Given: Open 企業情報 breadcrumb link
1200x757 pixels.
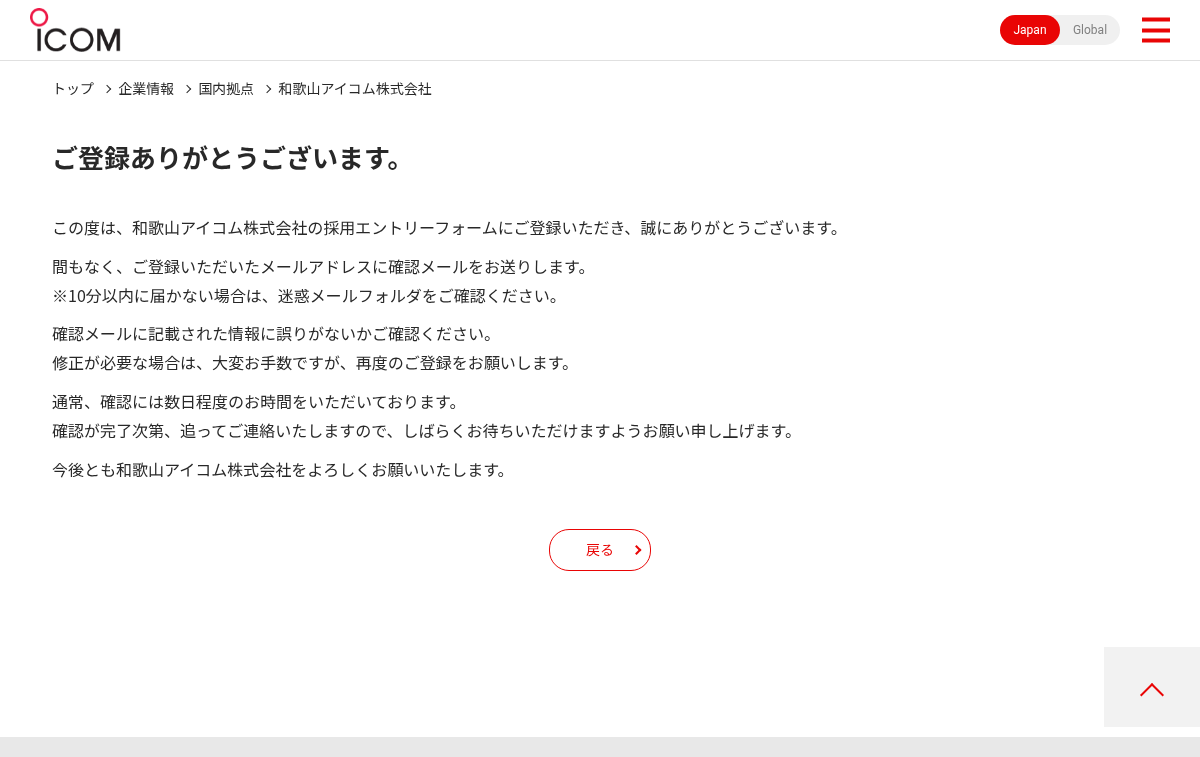Looking at the screenshot, I should 146,89.
